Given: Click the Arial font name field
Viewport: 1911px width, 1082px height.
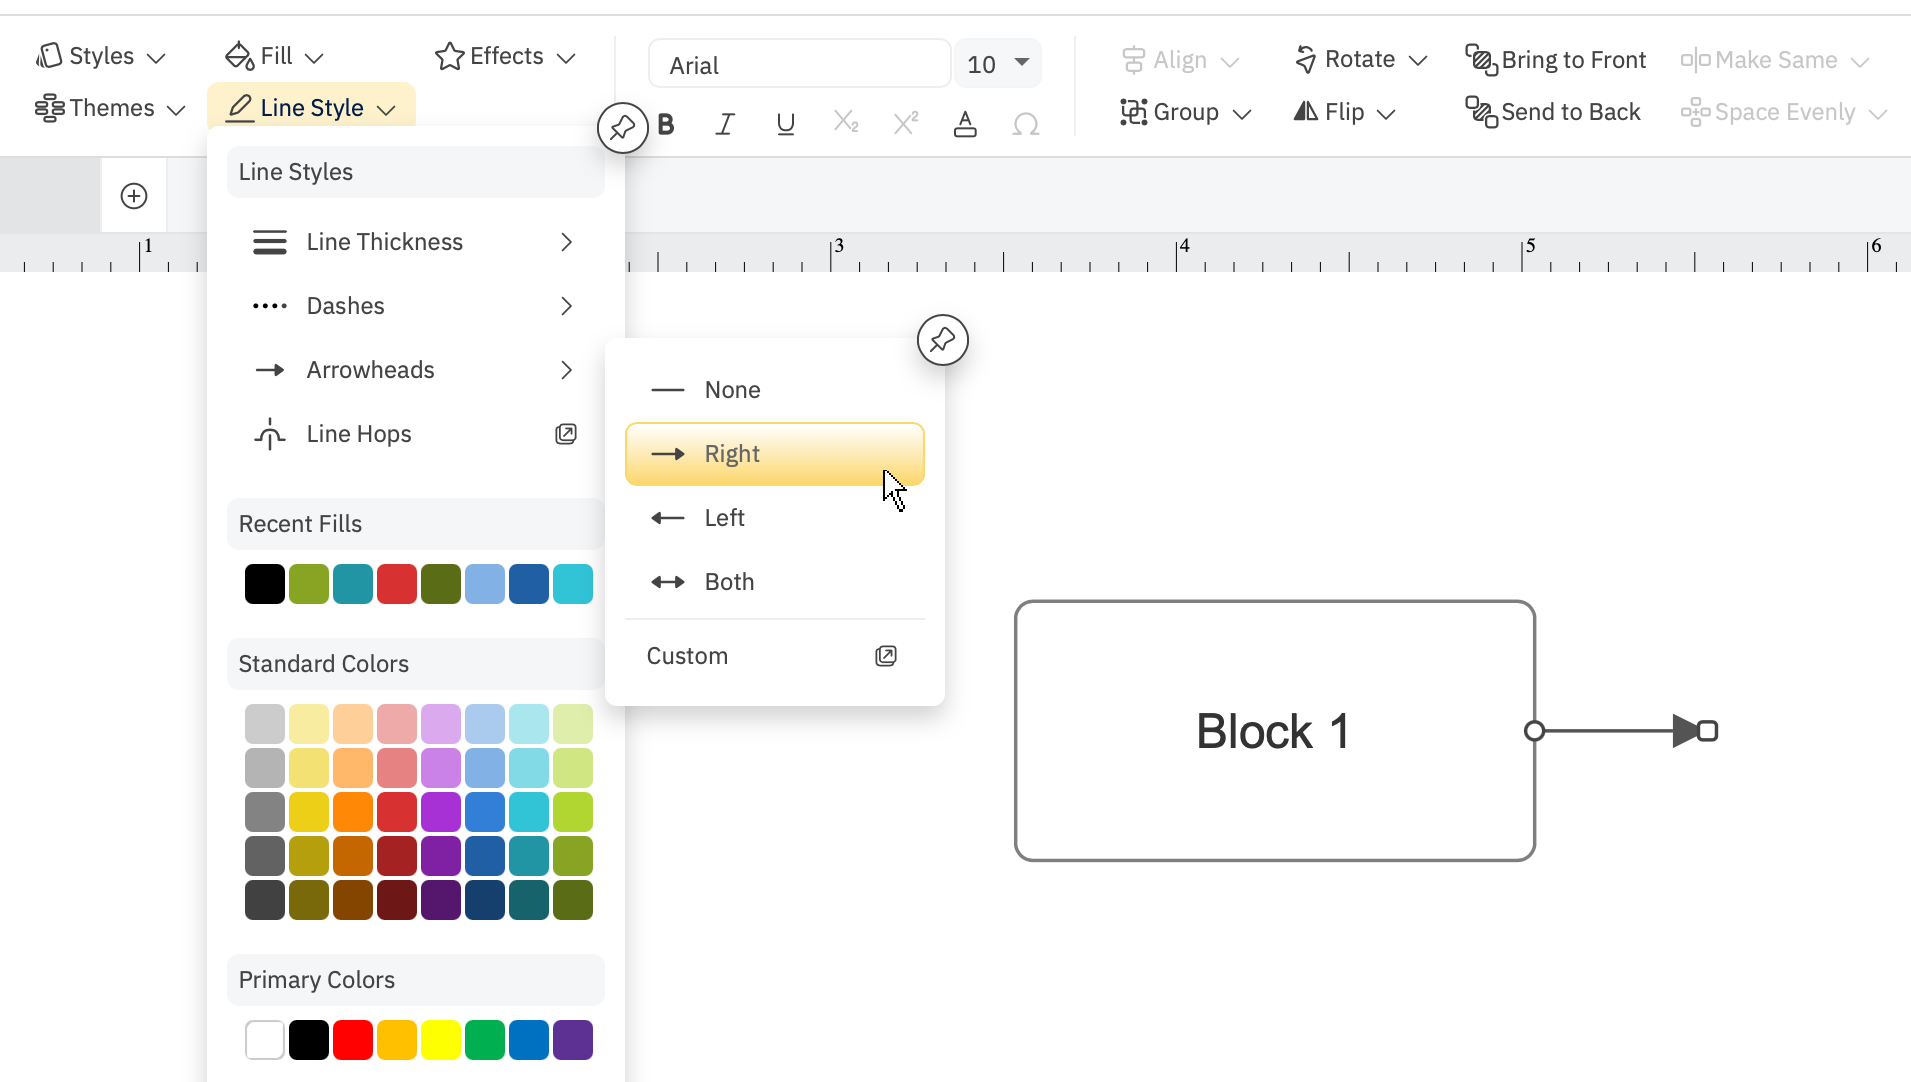Looking at the screenshot, I should tap(798, 65).
